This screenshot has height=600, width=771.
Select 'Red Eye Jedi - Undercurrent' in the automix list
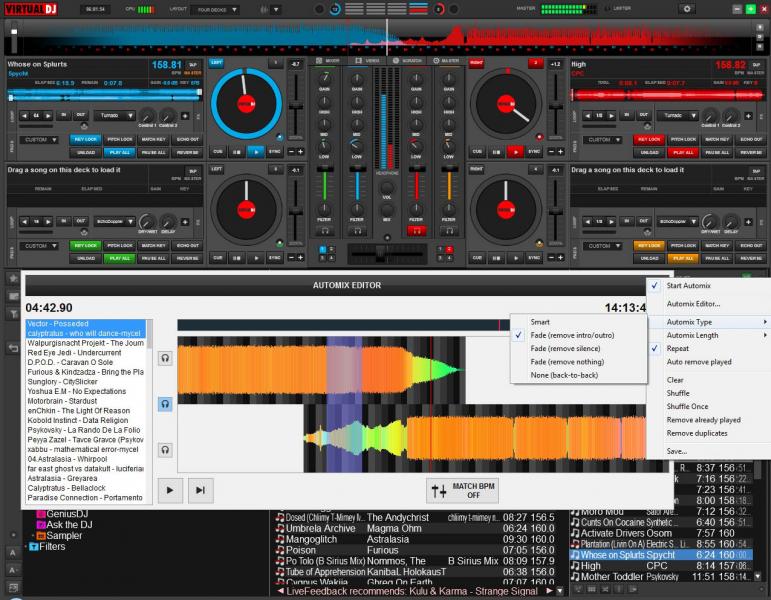(74, 353)
